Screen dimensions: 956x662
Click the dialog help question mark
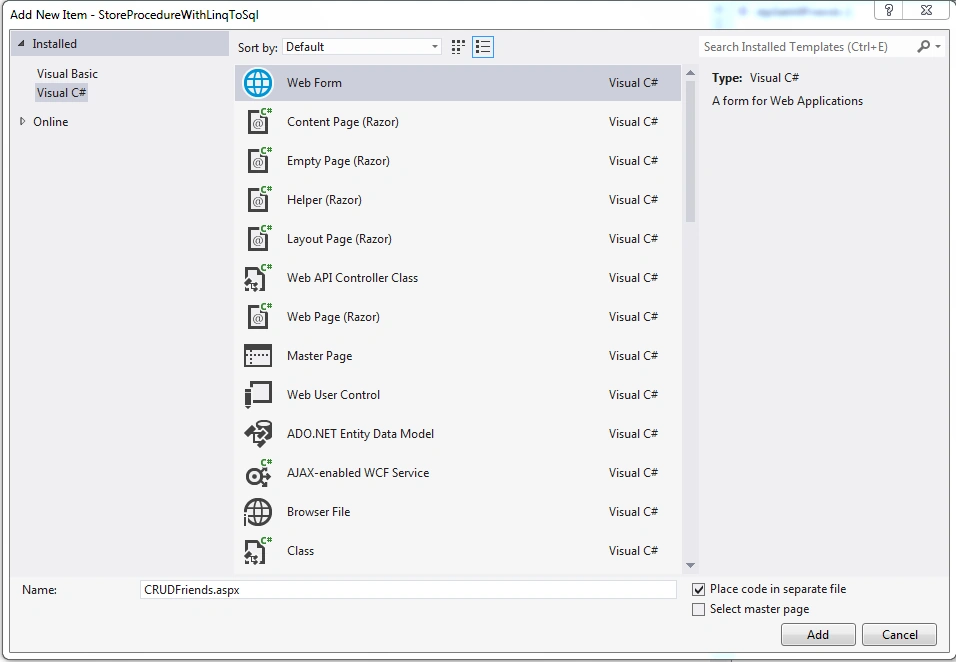889,10
